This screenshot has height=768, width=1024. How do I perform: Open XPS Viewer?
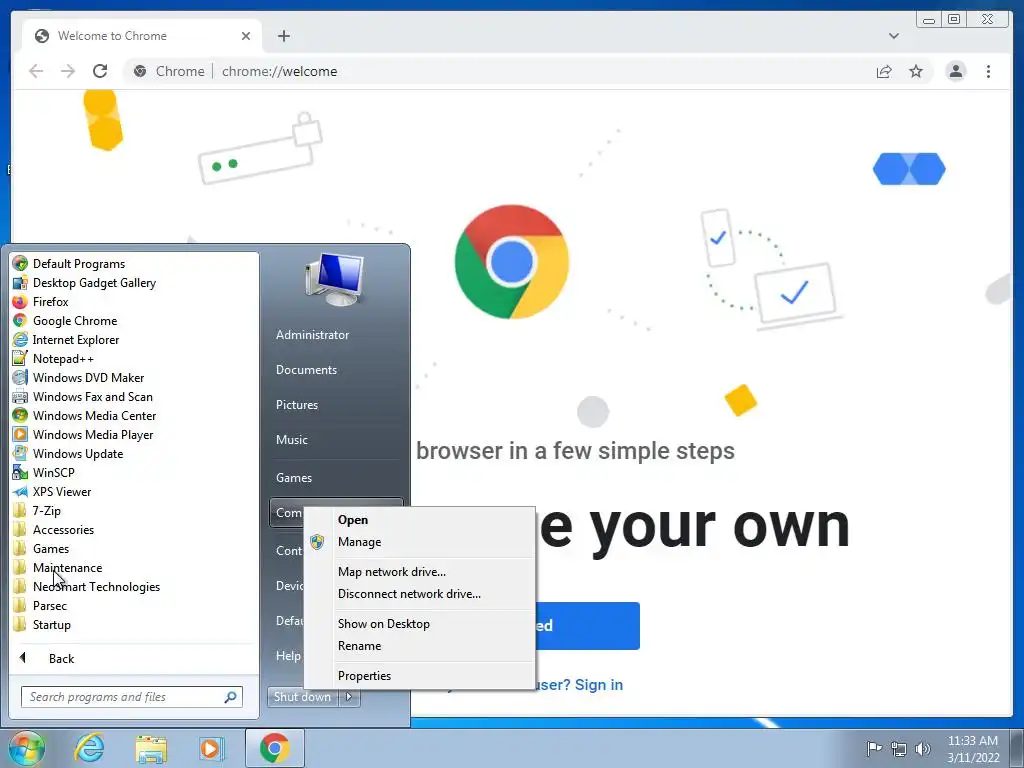(52, 492)
